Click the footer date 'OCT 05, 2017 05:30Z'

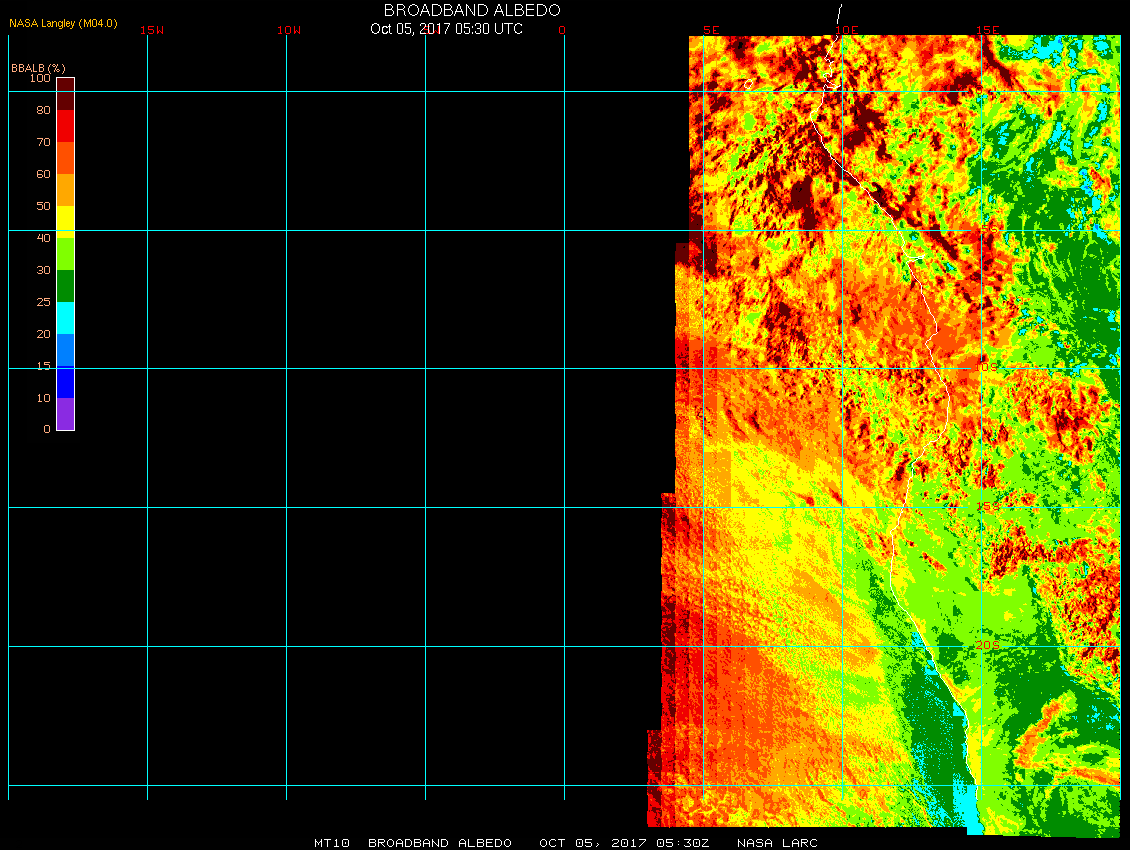point(624,843)
